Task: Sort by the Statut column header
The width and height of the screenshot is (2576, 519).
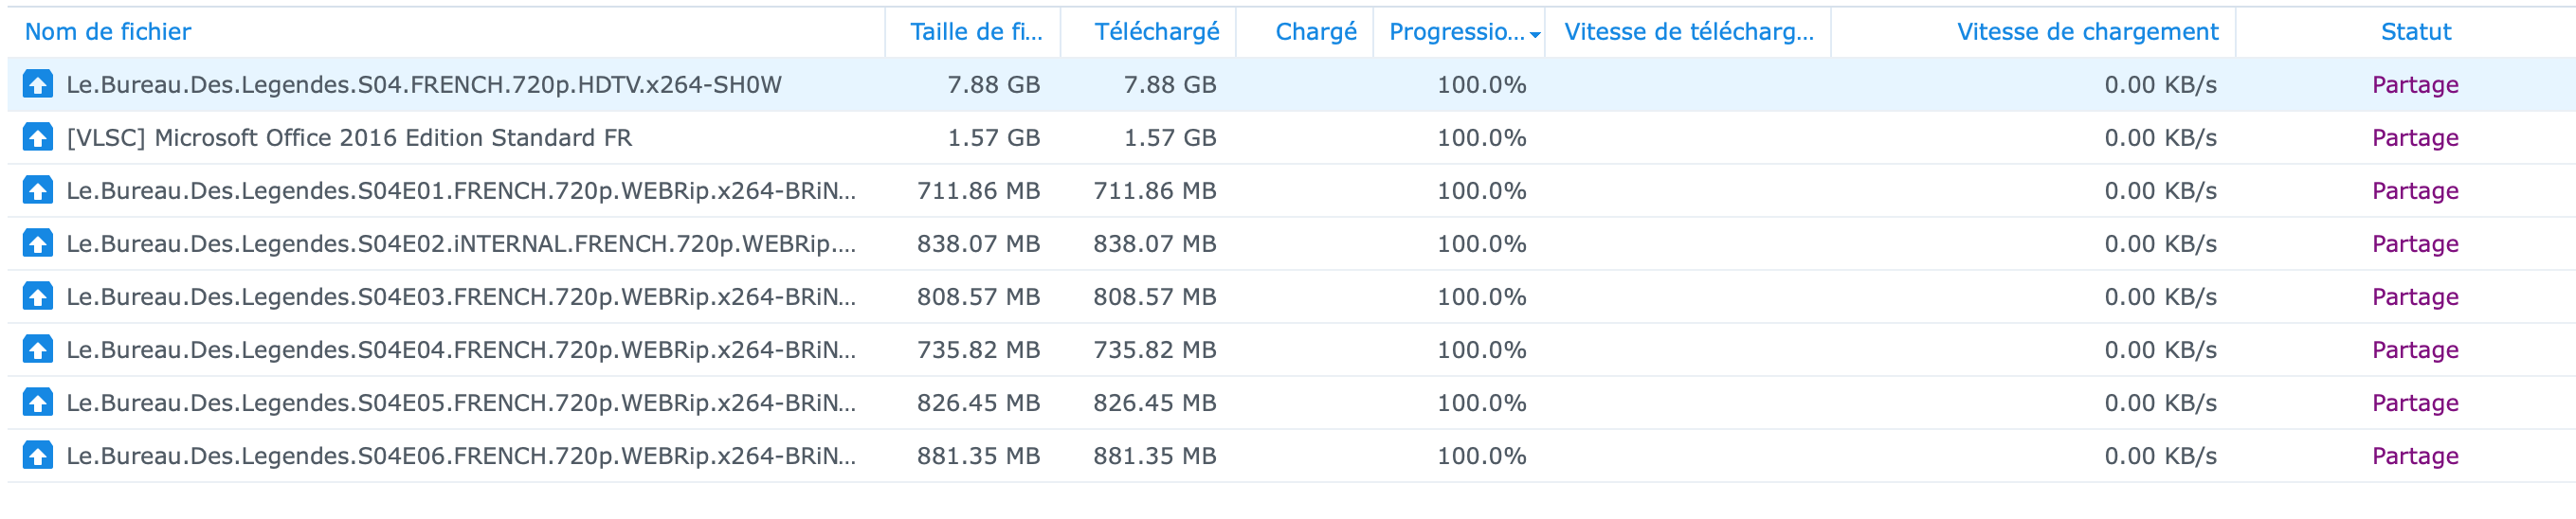Action: (2415, 32)
